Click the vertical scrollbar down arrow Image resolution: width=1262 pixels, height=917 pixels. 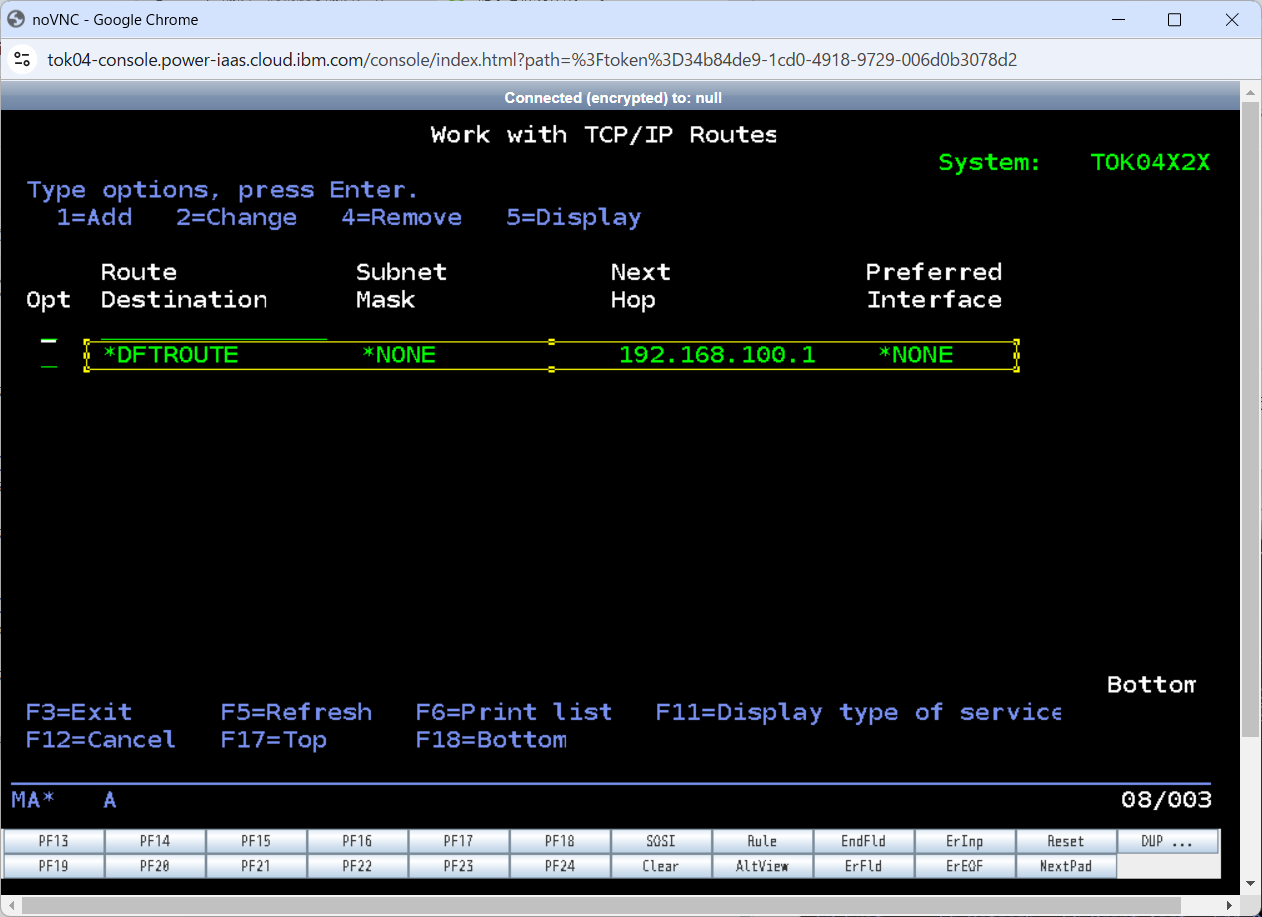[1250, 885]
